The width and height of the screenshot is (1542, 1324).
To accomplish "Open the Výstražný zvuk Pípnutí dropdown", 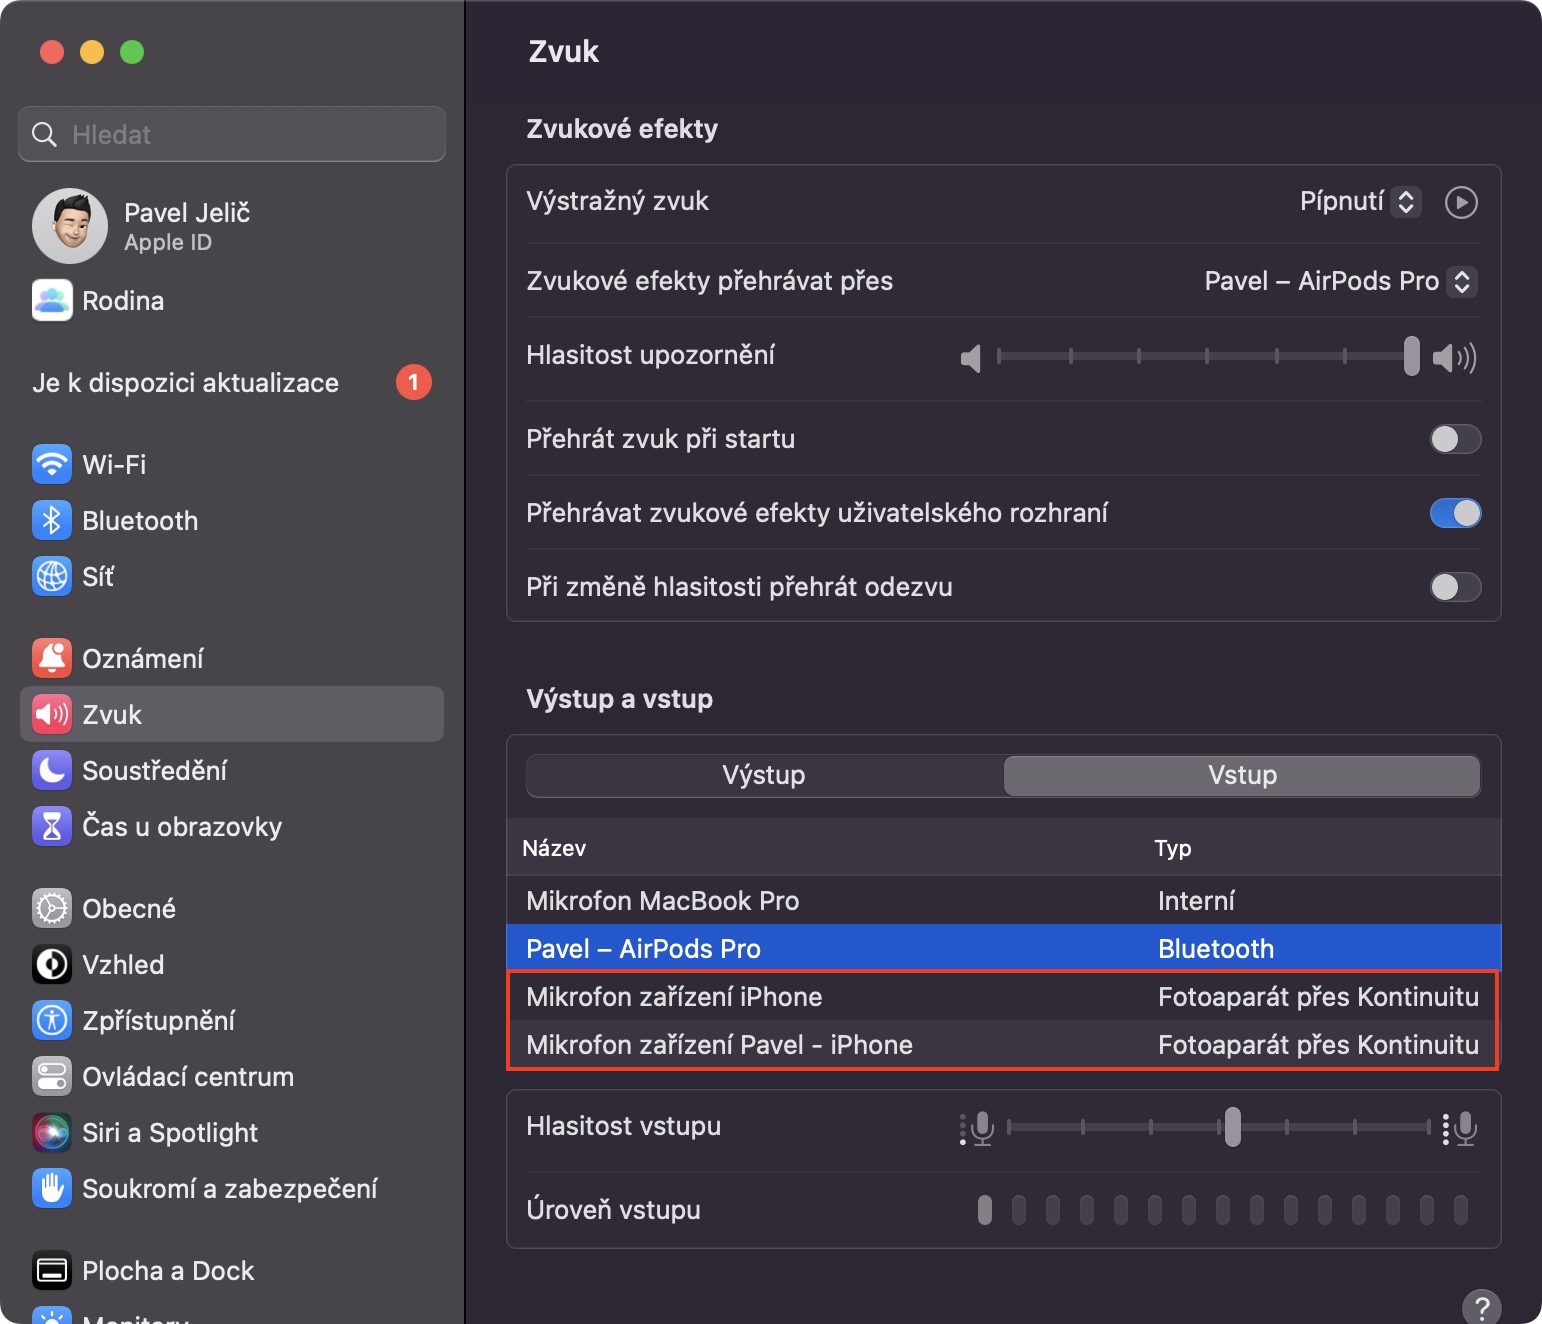I will click(x=1359, y=202).
